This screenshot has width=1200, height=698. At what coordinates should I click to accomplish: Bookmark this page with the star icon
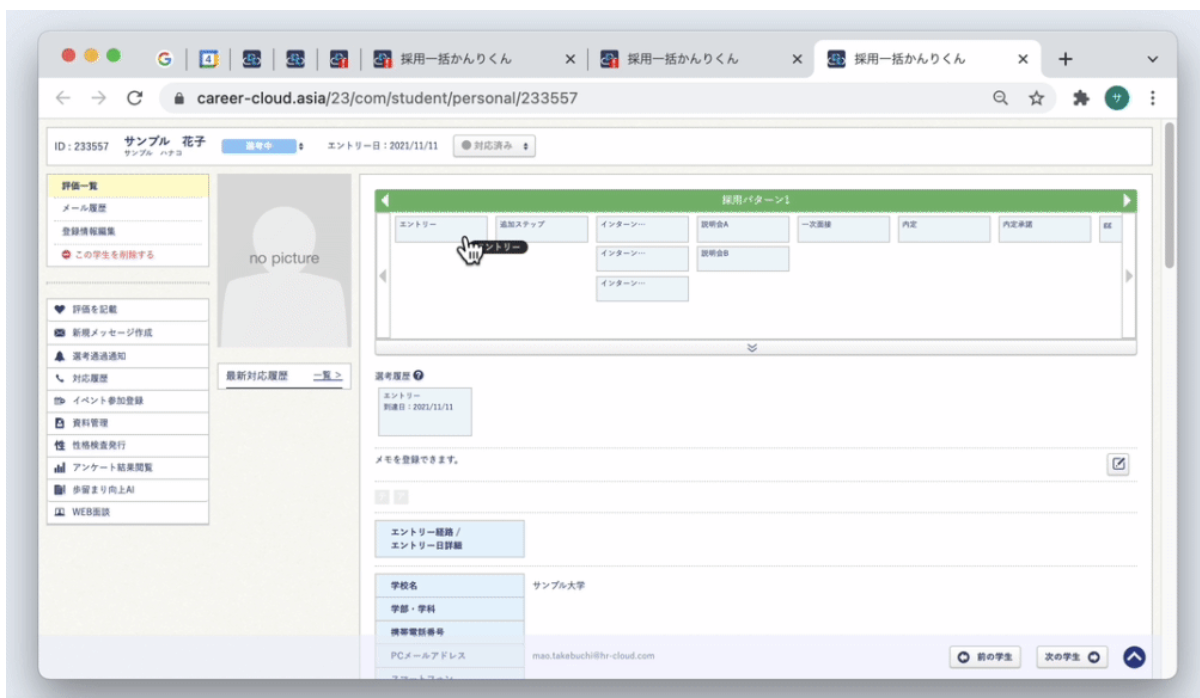coord(1037,98)
